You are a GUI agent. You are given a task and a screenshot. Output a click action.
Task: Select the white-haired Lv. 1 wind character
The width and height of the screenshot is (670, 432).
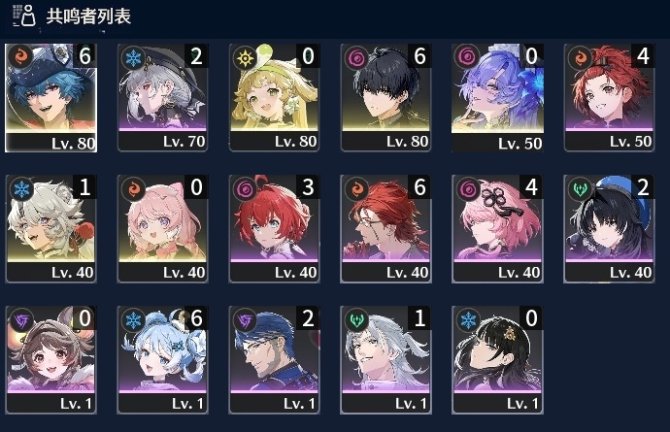(x=385, y=360)
